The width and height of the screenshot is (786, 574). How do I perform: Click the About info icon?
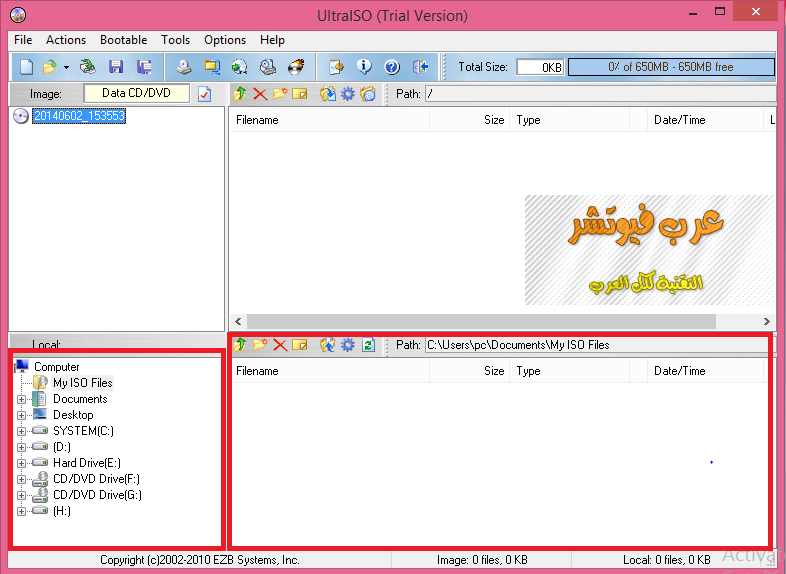[x=364, y=67]
